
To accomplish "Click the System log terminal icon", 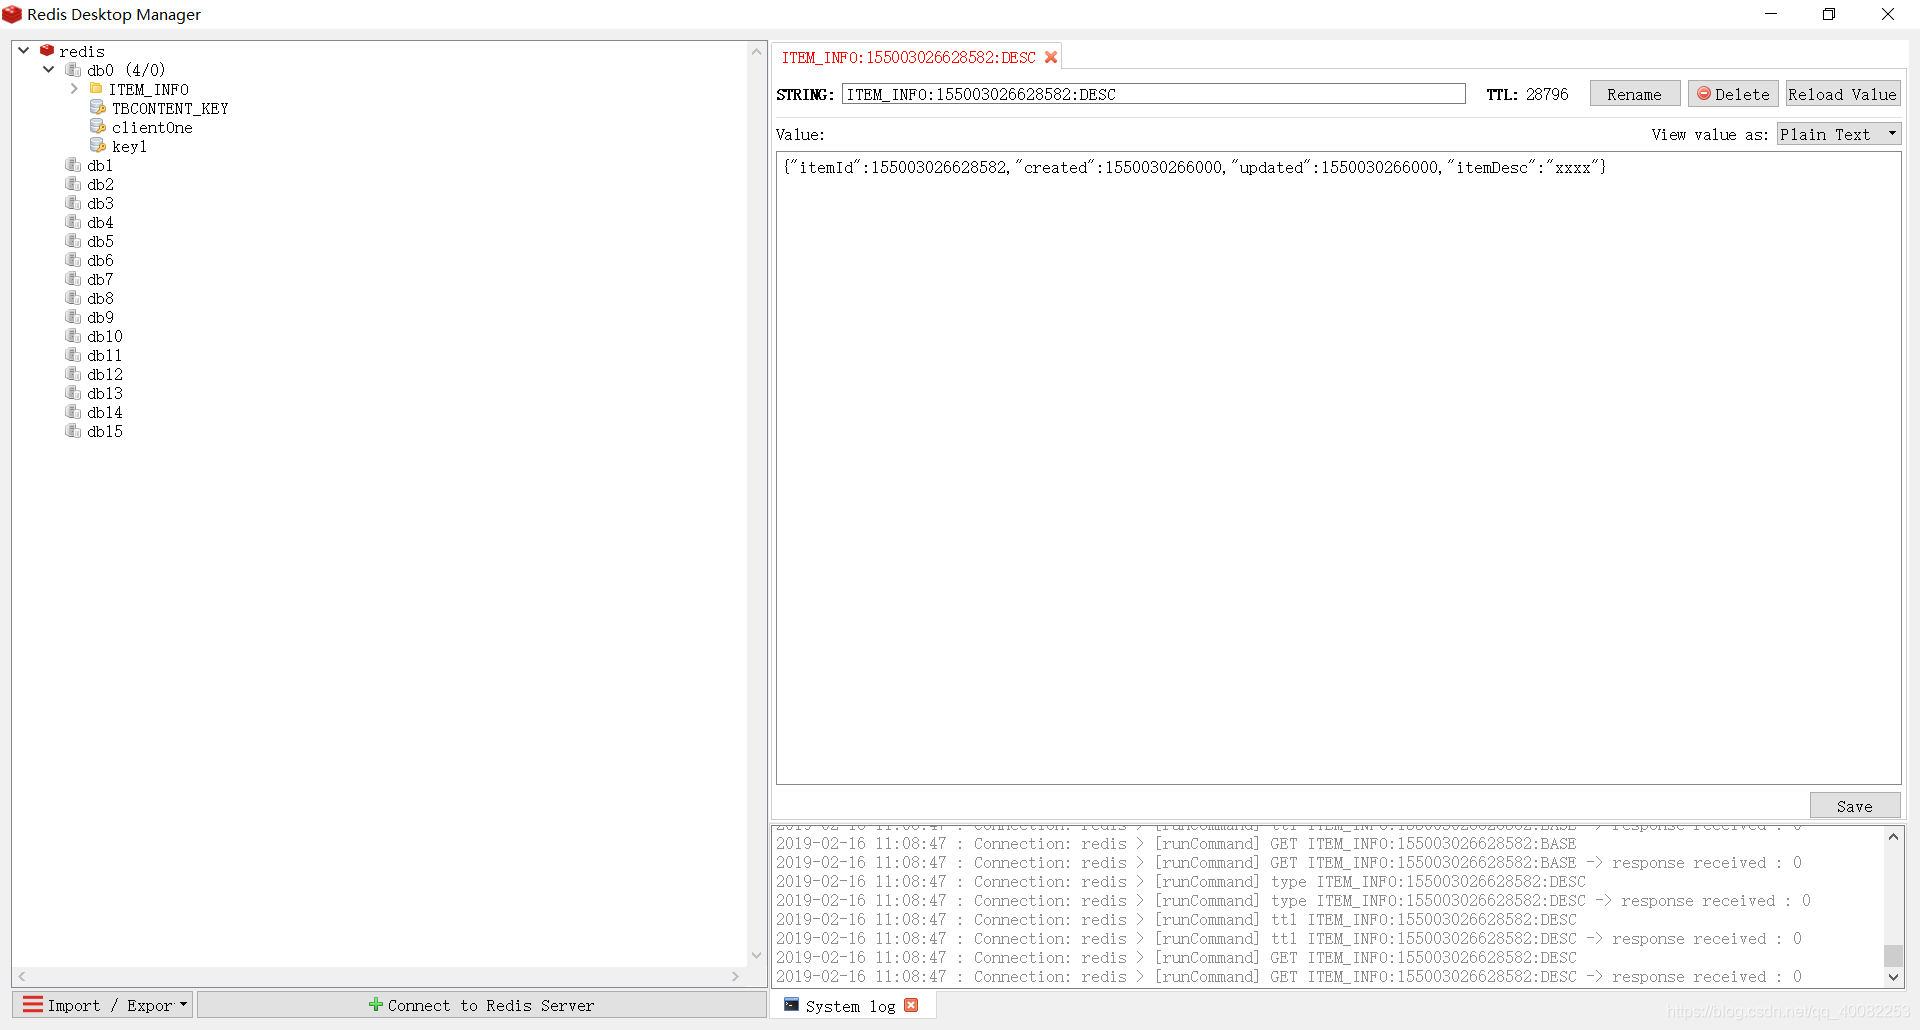I will click(791, 1005).
